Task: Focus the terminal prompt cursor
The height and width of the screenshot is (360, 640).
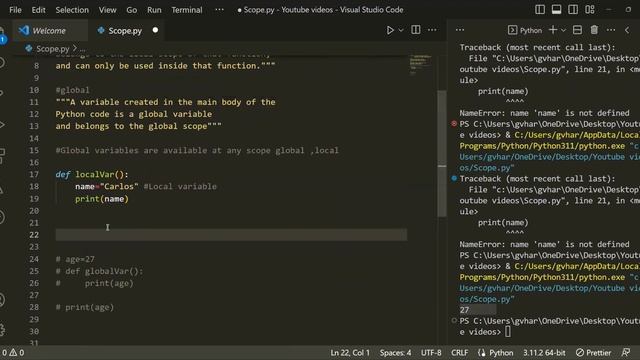Action: (507, 332)
